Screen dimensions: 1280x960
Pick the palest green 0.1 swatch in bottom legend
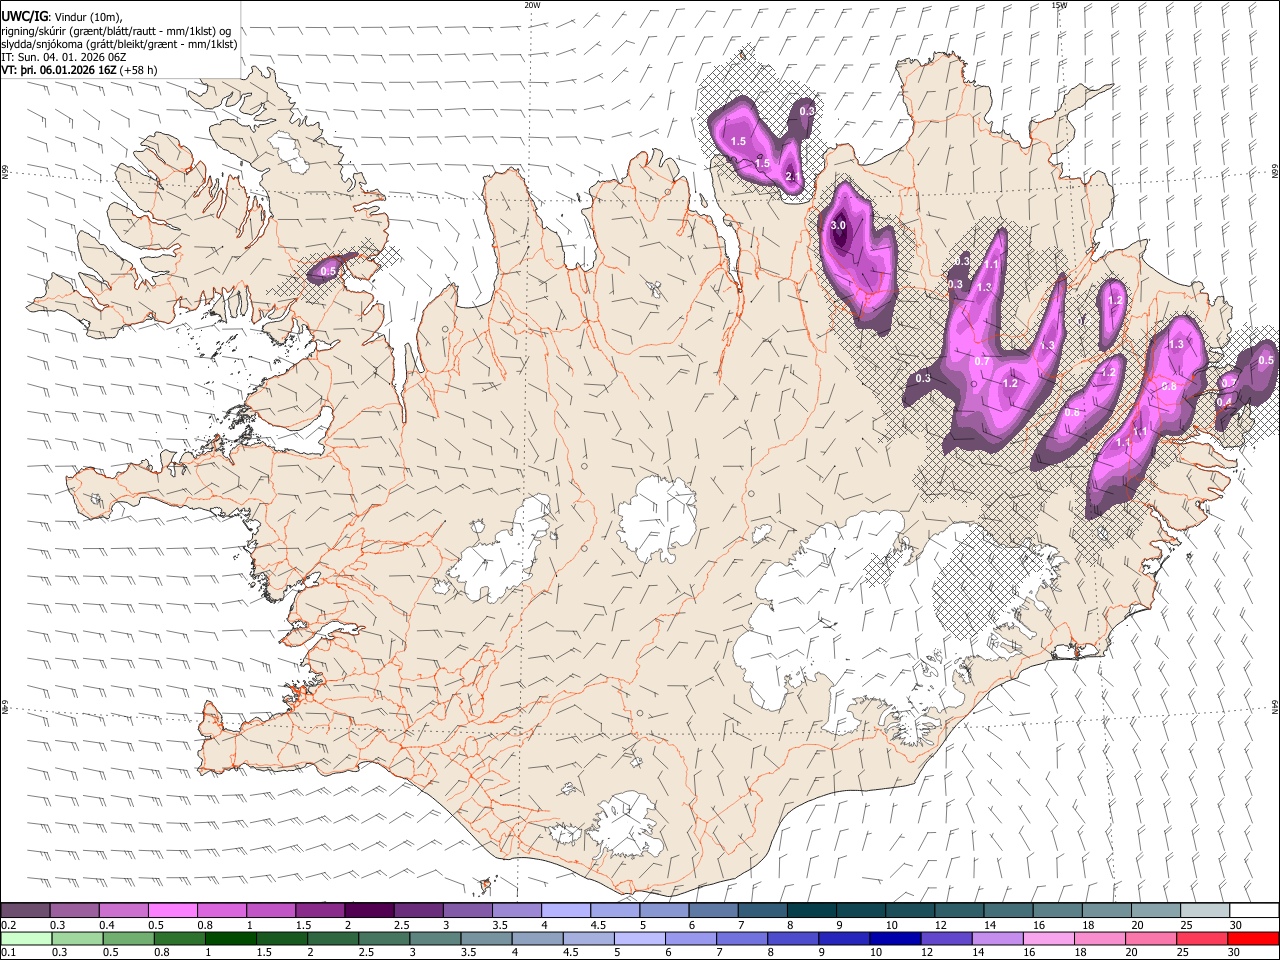point(25,938)
